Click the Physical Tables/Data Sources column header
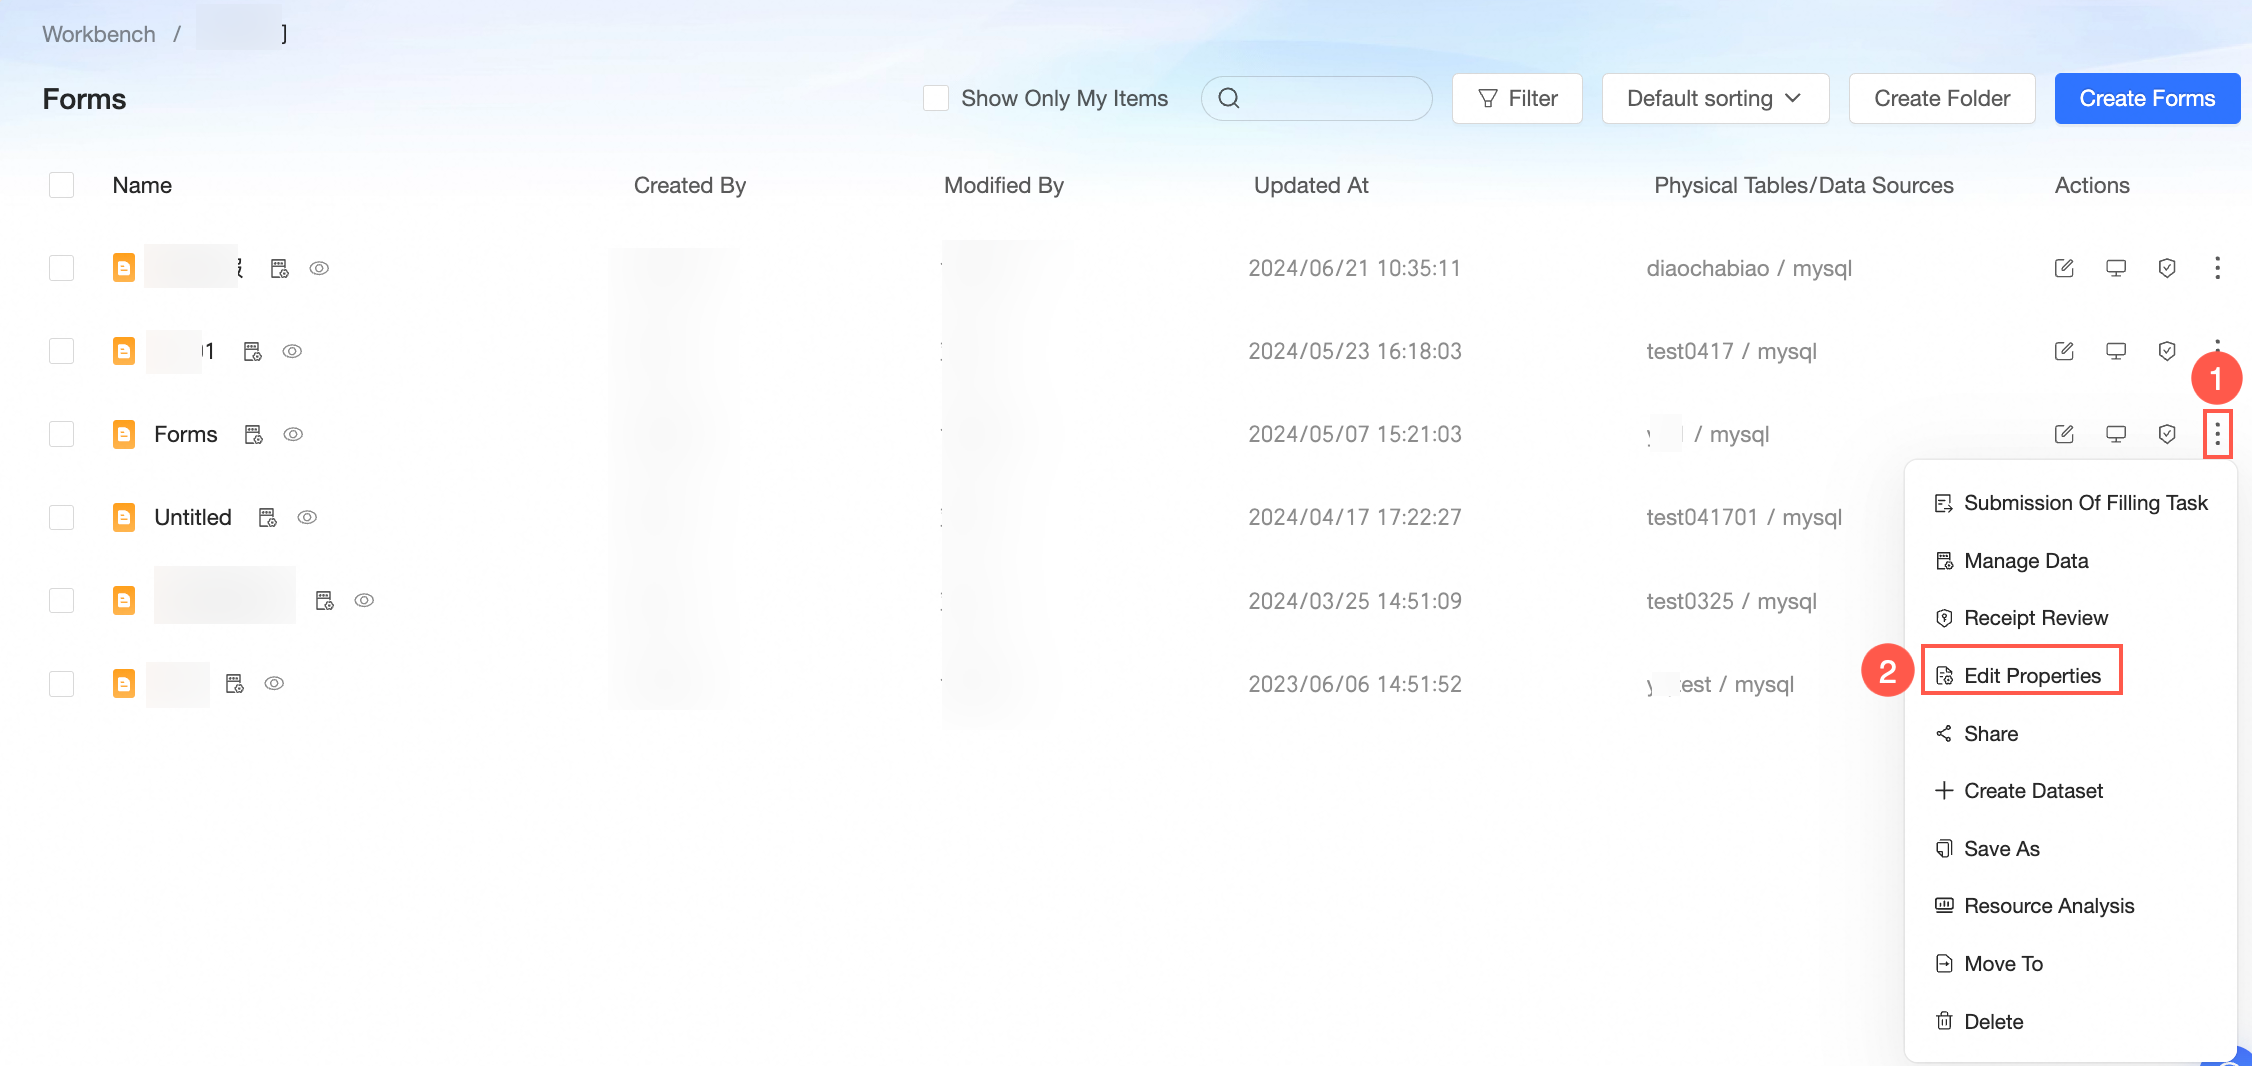 [x=1804, y=185]
